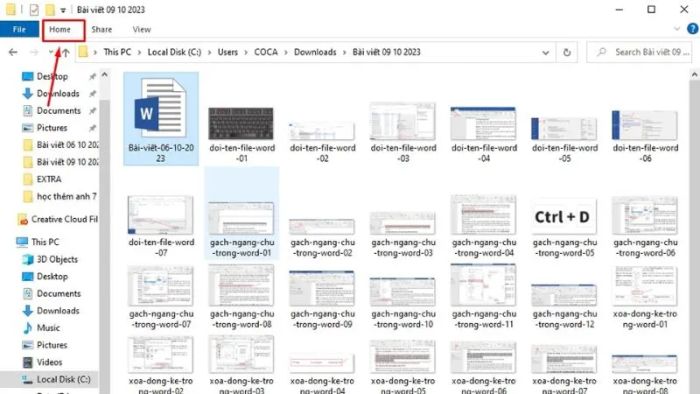Image resolution: width=700 pixels, height=394 pixels.
Task: Click Downloads in the address path
Action: pyautogui.click(x=315, y=52)
